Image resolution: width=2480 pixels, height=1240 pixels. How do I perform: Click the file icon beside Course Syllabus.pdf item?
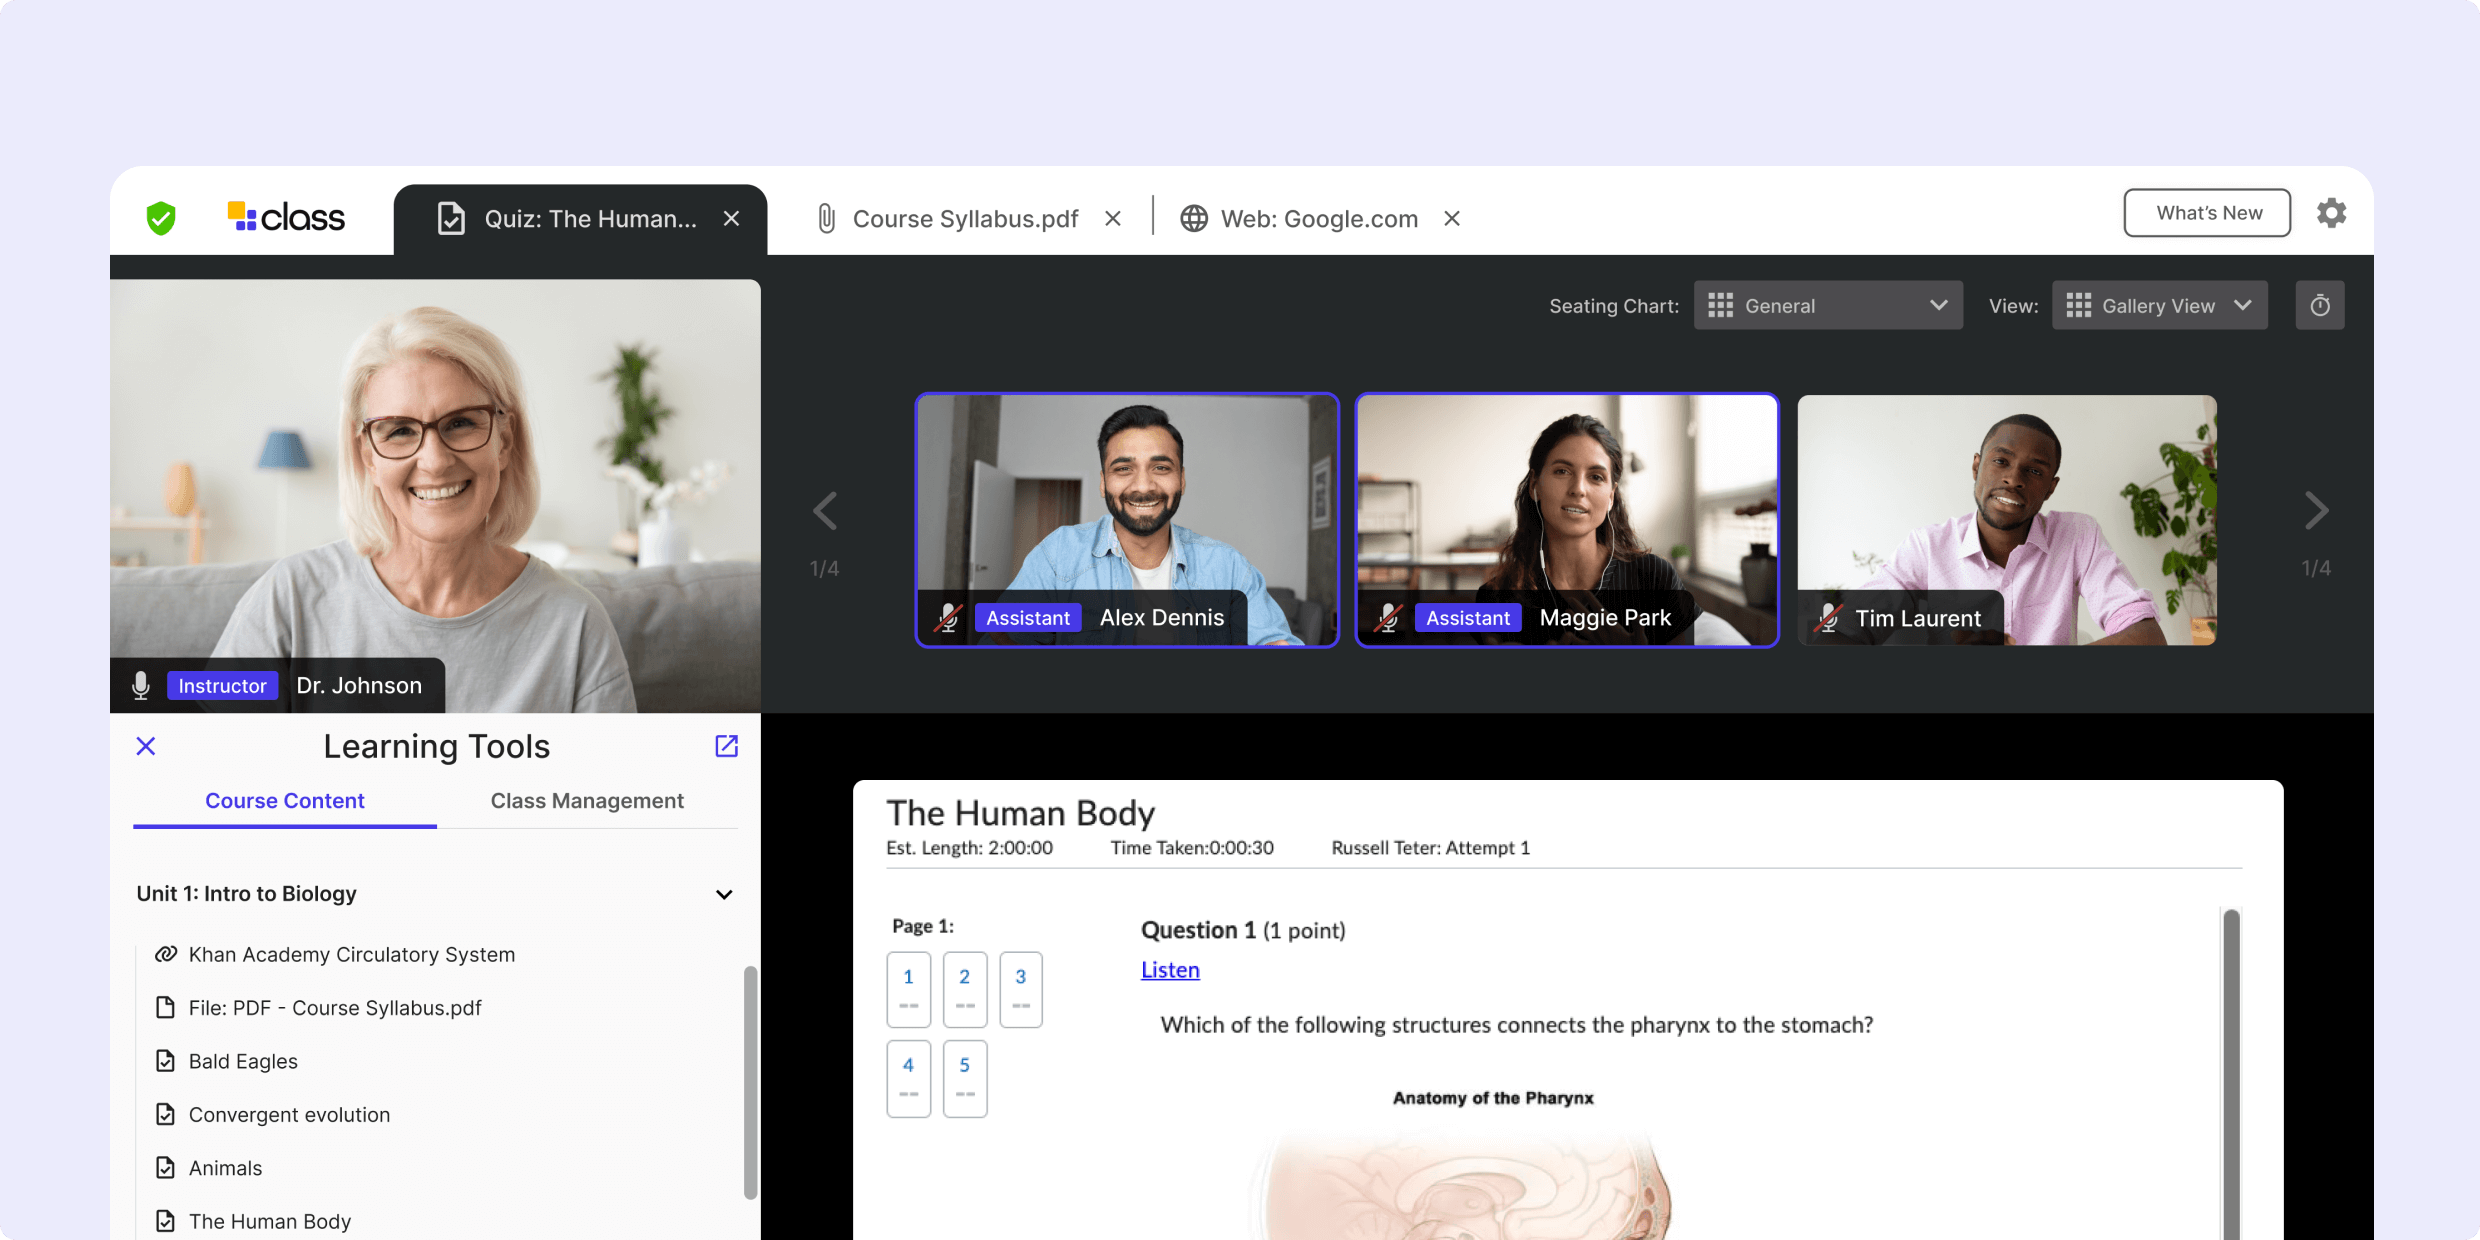coord(165,1007)
